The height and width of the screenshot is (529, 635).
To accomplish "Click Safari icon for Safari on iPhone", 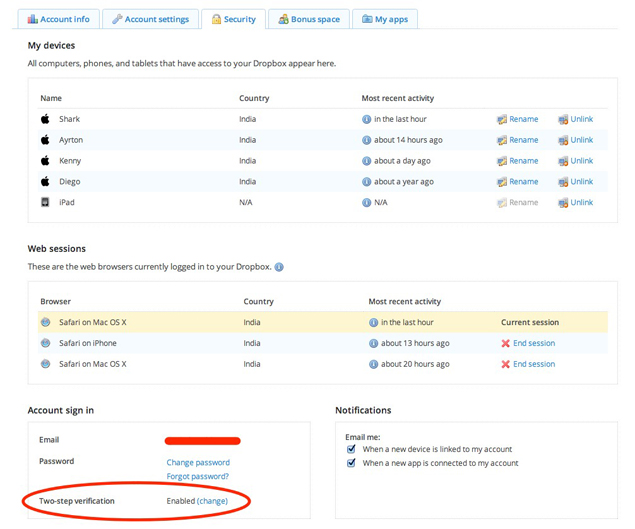I will pyautogui.click(x=46, y=343).
